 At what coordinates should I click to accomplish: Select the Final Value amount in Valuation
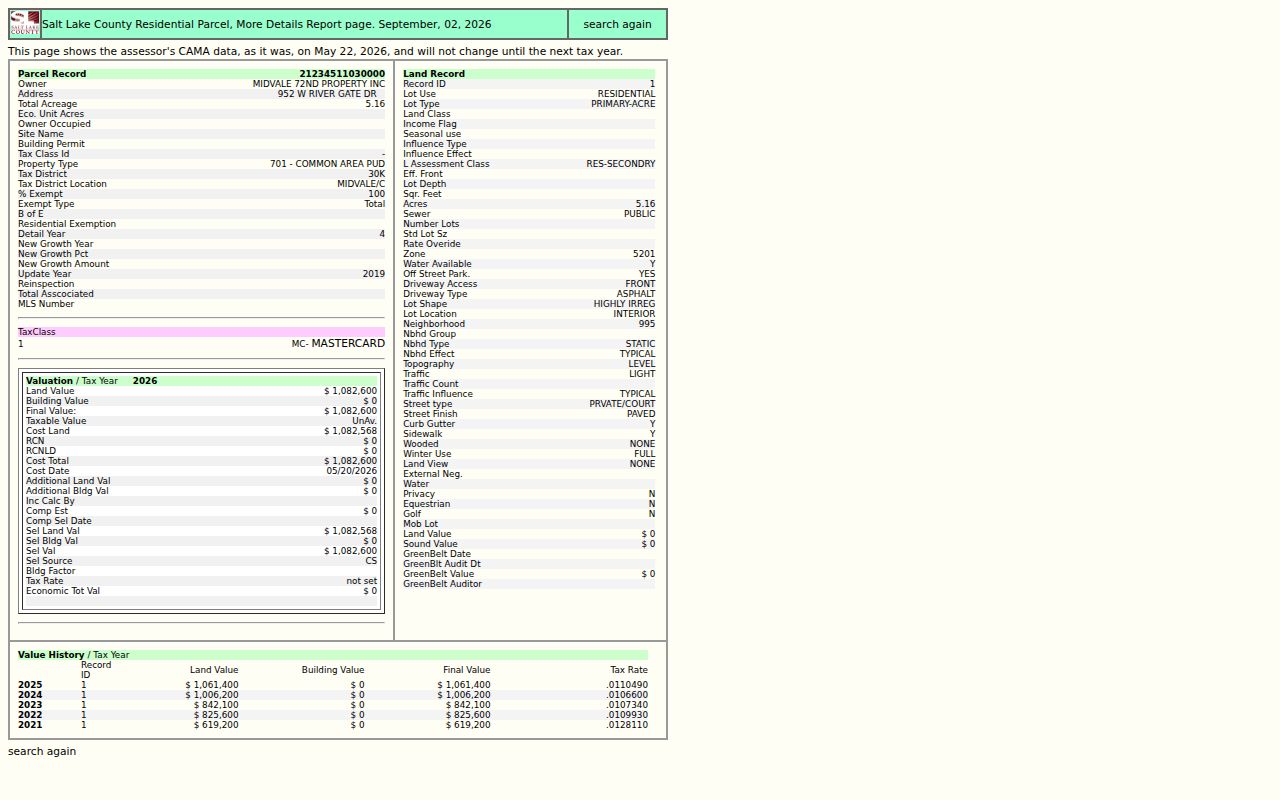(351, 411)
